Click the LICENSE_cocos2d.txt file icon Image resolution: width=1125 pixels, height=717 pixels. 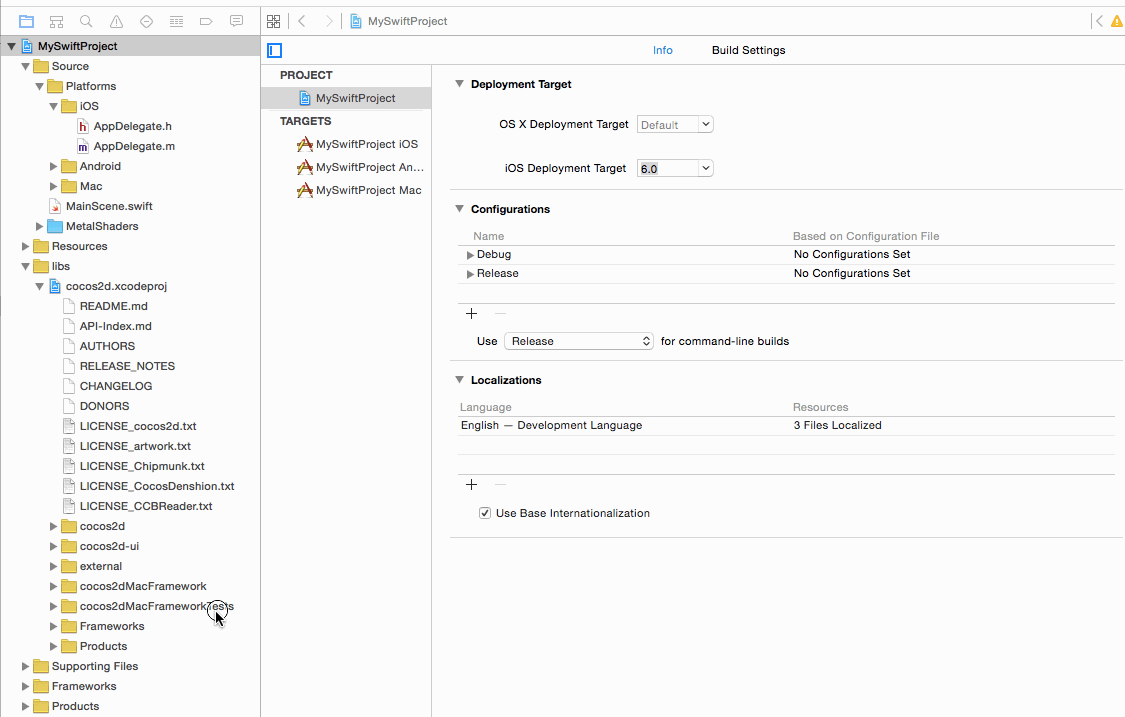(69, 426)
